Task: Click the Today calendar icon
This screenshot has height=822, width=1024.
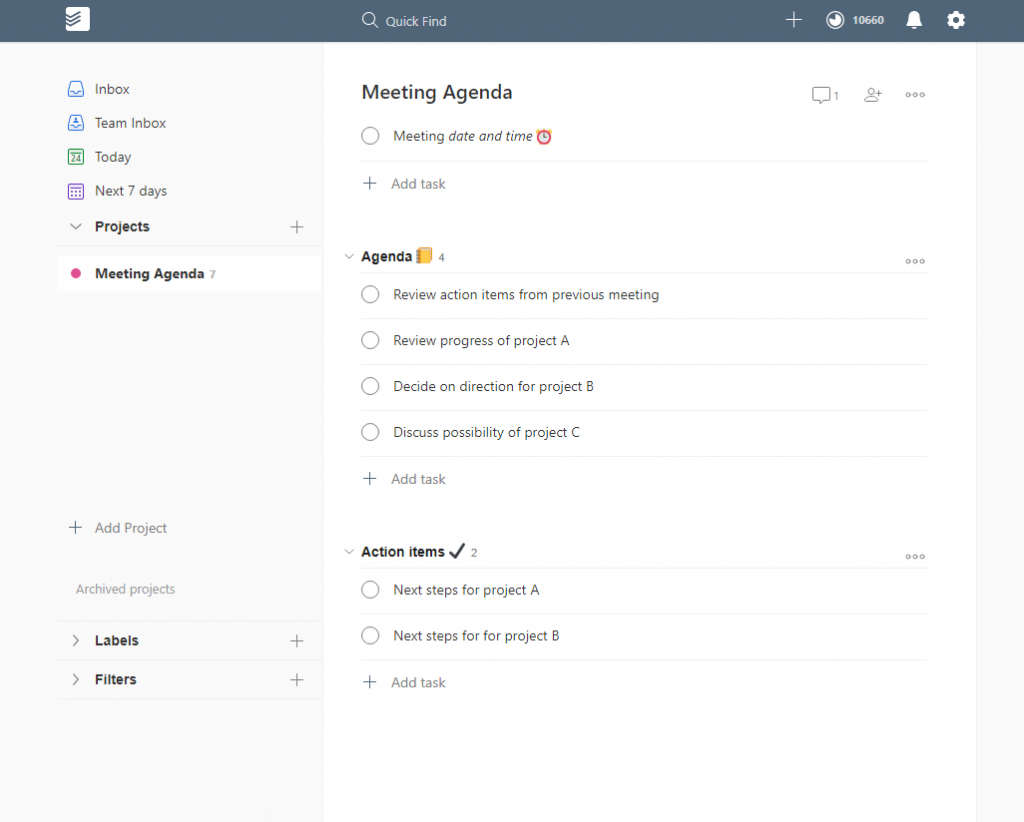Action: (x=76, y=157)
